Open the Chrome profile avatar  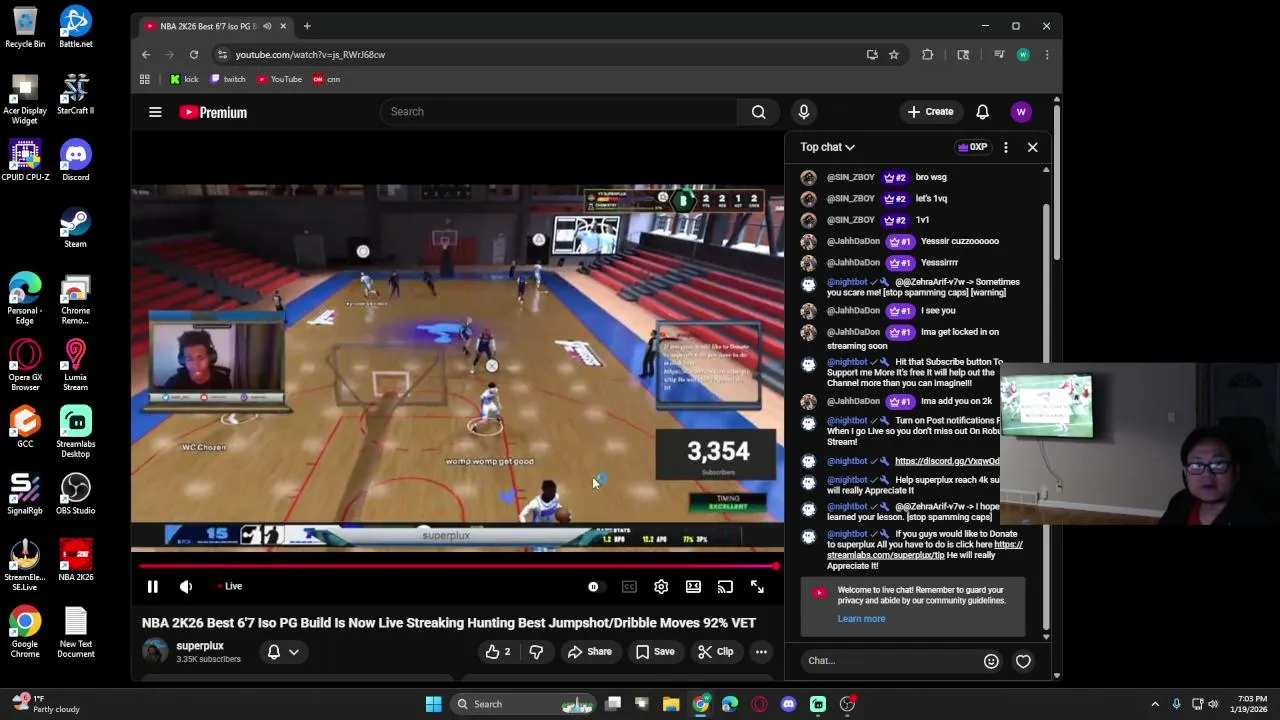click(x=1023, y=55)
